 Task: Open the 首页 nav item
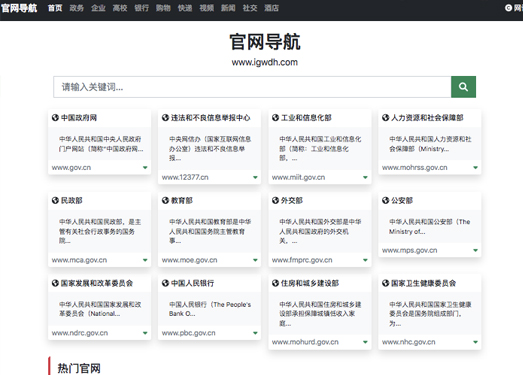[x=55, y=8]
